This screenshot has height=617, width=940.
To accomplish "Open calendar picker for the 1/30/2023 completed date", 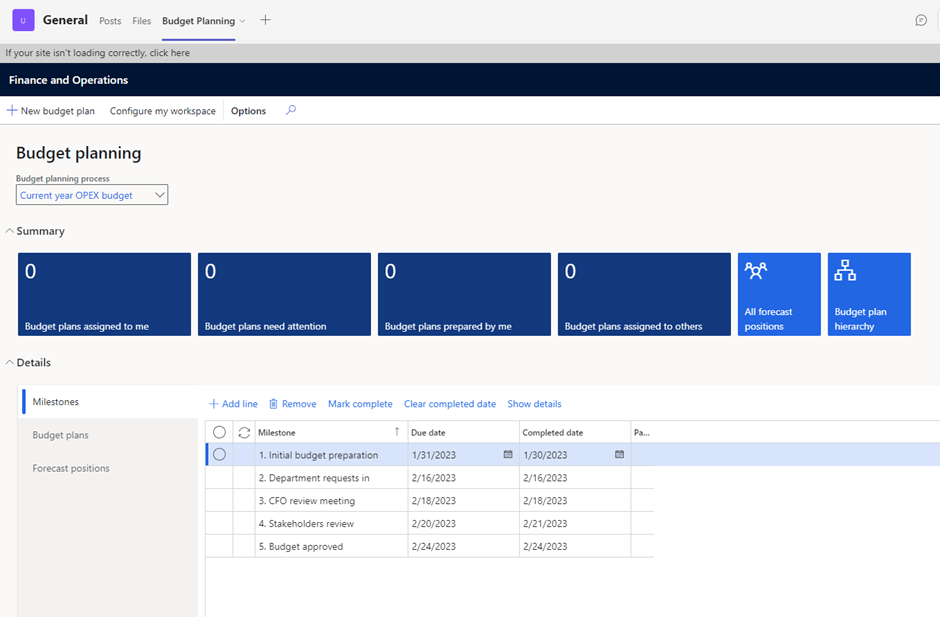I will point(619,455).
